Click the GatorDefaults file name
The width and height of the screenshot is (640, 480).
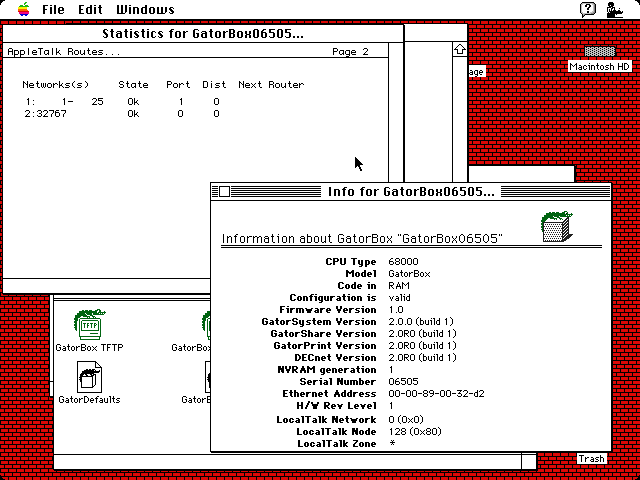(x=89, y=400)
